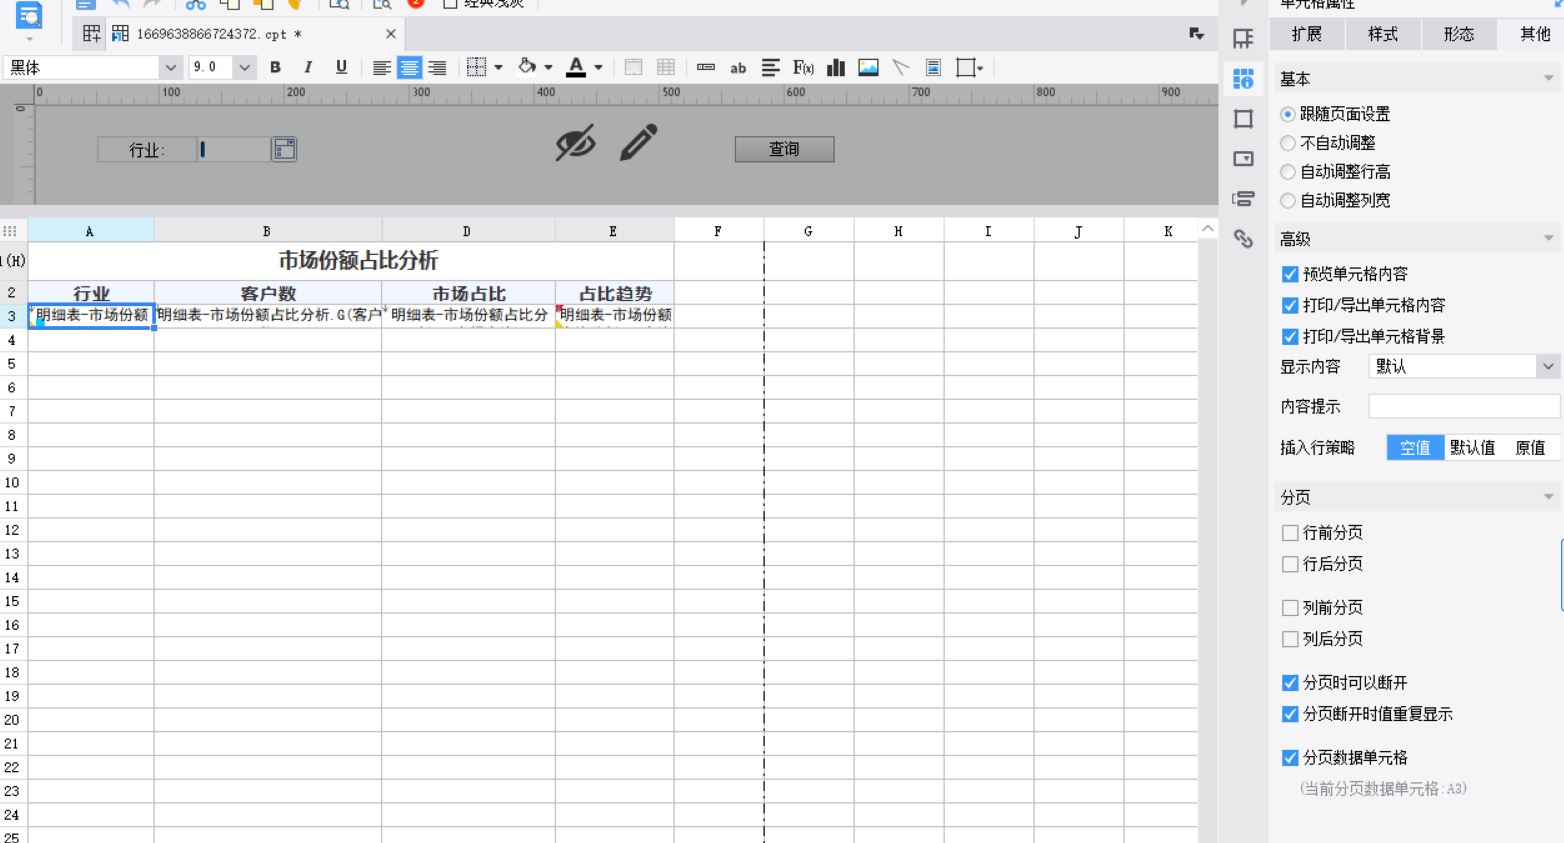Collapse the 高级 section
Image resolution: width=1564 pixels, height=843 pixels.
(x=1548, y=238)
